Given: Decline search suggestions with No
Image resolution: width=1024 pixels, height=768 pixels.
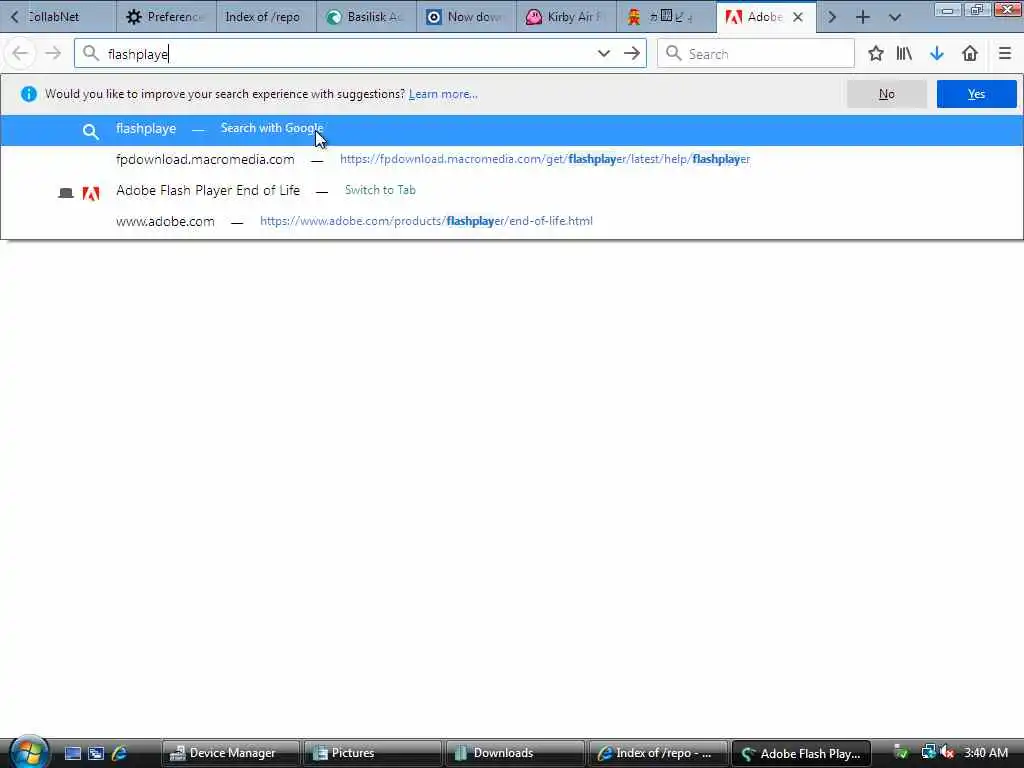Looking at the screenshot, I should 887,94.
